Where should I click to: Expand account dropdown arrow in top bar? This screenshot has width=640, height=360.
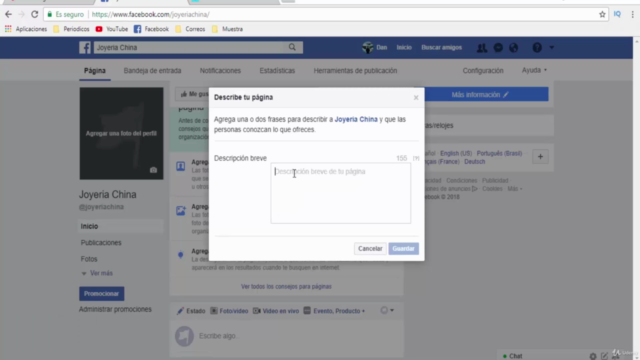(551, 47)
